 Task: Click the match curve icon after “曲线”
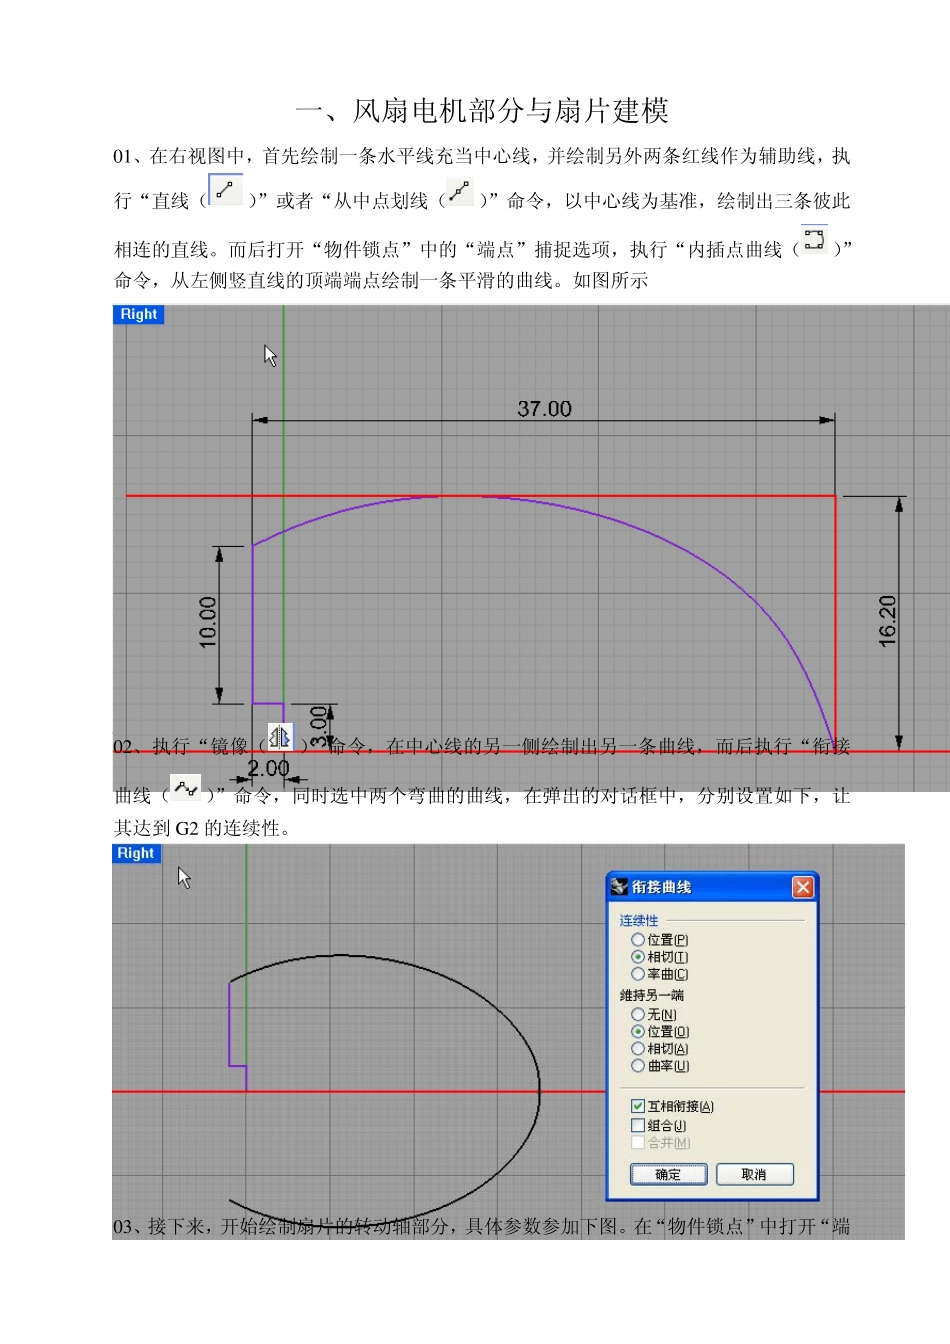[185, 788]
